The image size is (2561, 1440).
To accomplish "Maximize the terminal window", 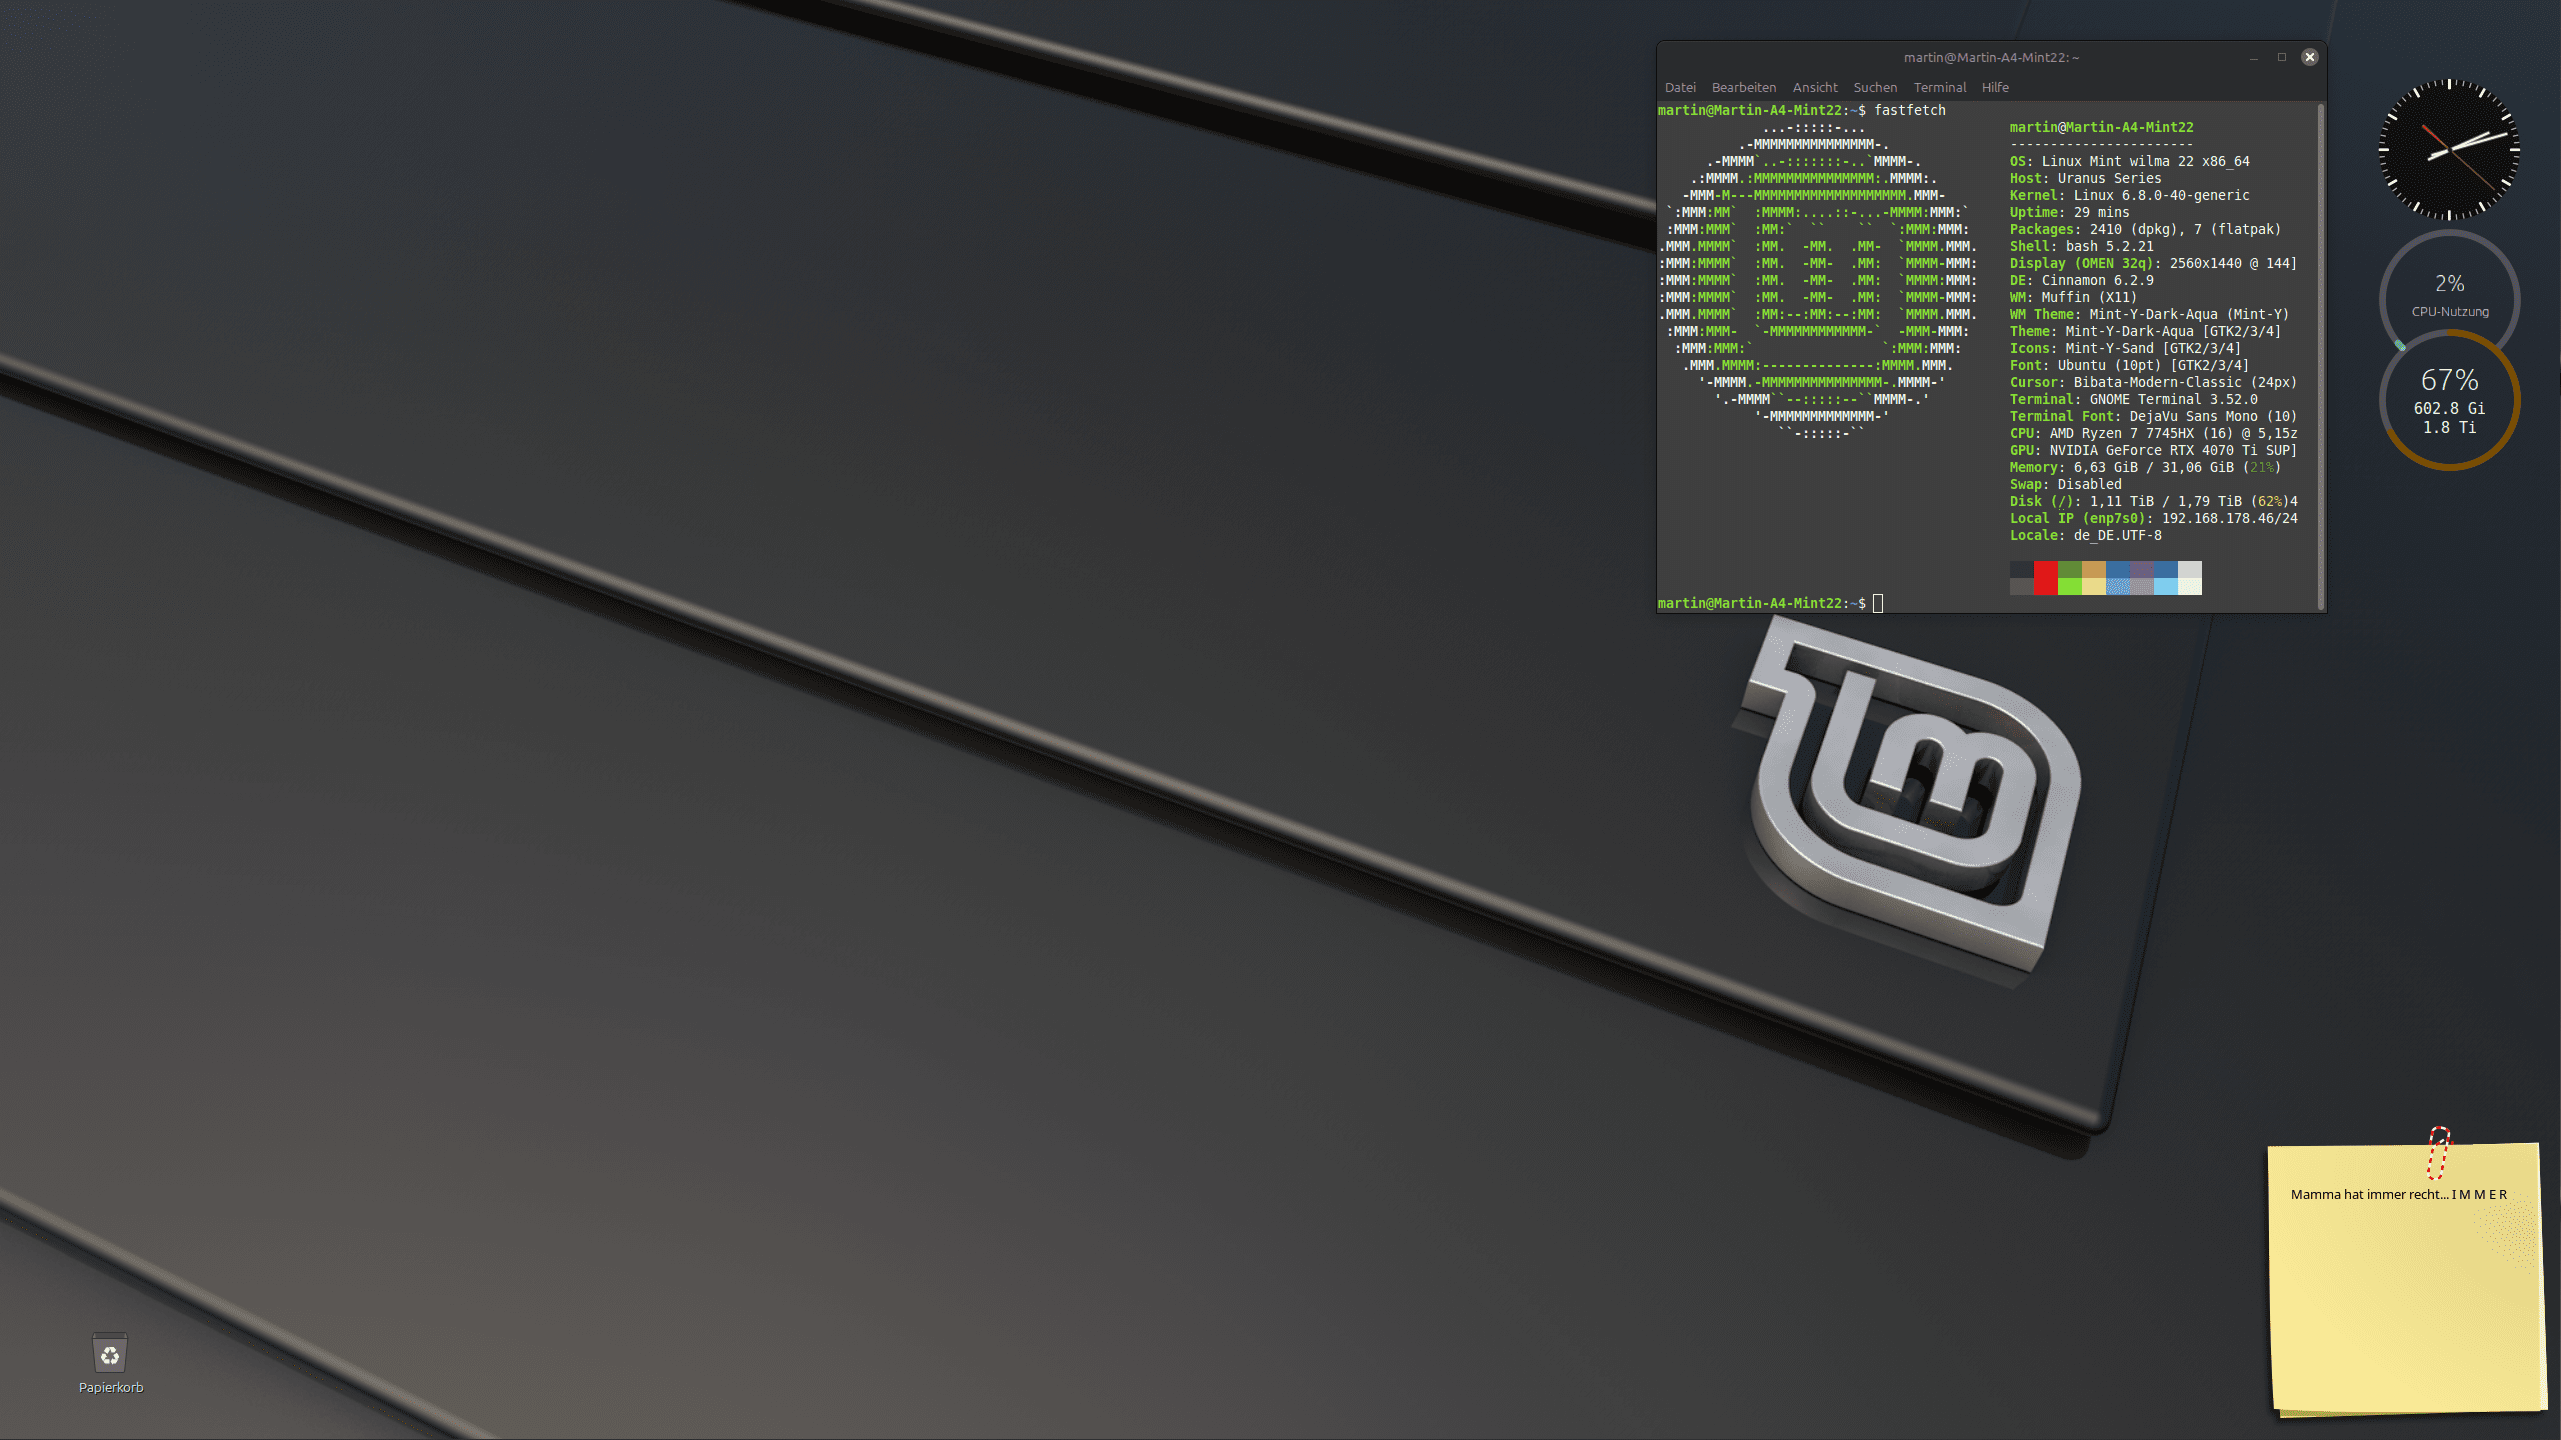I will (2282, 57).
